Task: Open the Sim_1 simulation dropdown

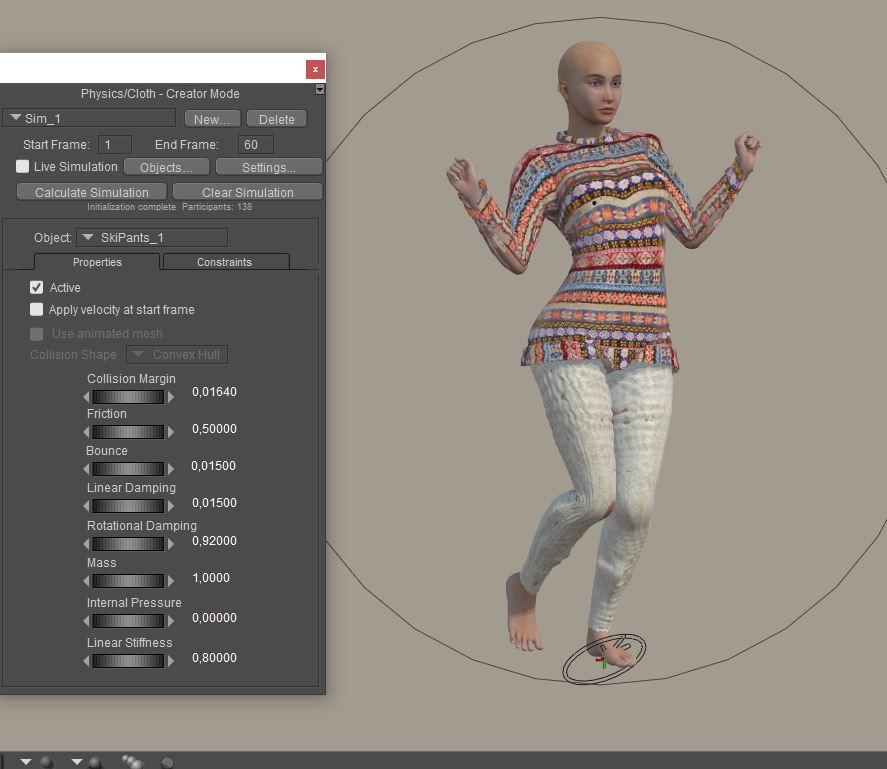Action: tap(91, 118)
